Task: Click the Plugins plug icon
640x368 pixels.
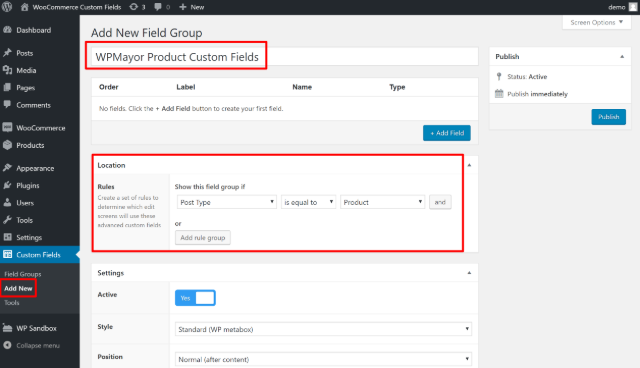Action: (7, 185)
